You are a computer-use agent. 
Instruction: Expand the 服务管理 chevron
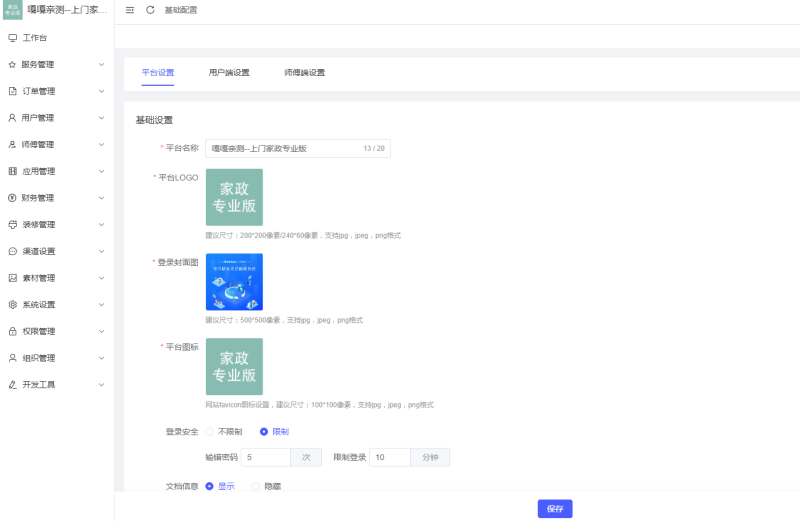point(102,64)
